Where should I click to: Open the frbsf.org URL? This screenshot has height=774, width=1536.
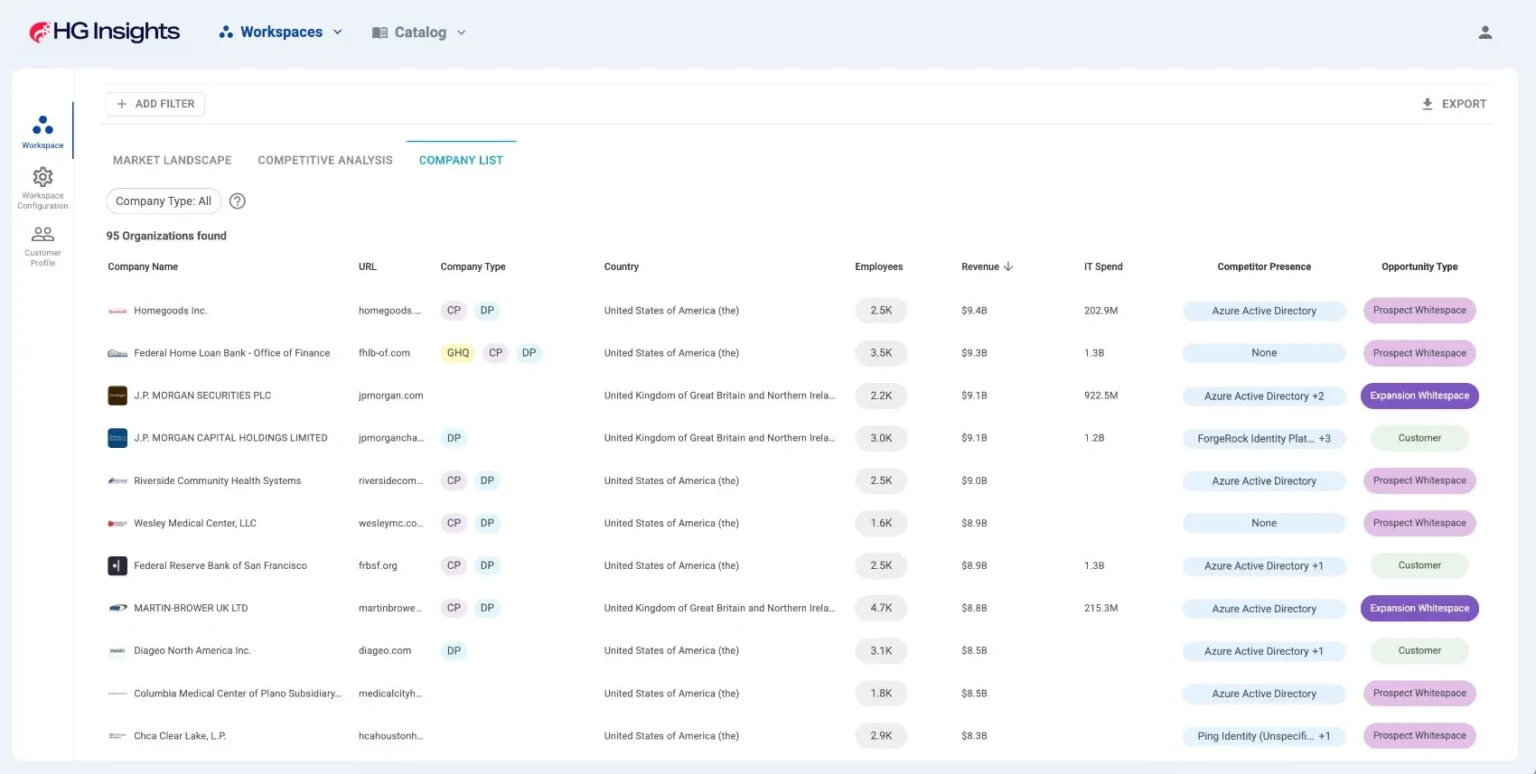tap(378, 566)
